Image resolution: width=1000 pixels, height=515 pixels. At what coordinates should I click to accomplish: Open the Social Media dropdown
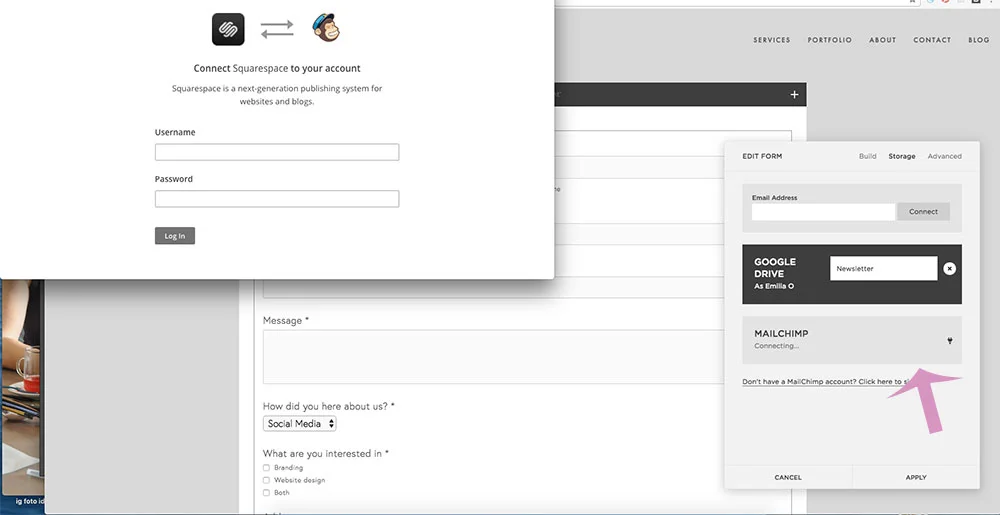point(300,423)
